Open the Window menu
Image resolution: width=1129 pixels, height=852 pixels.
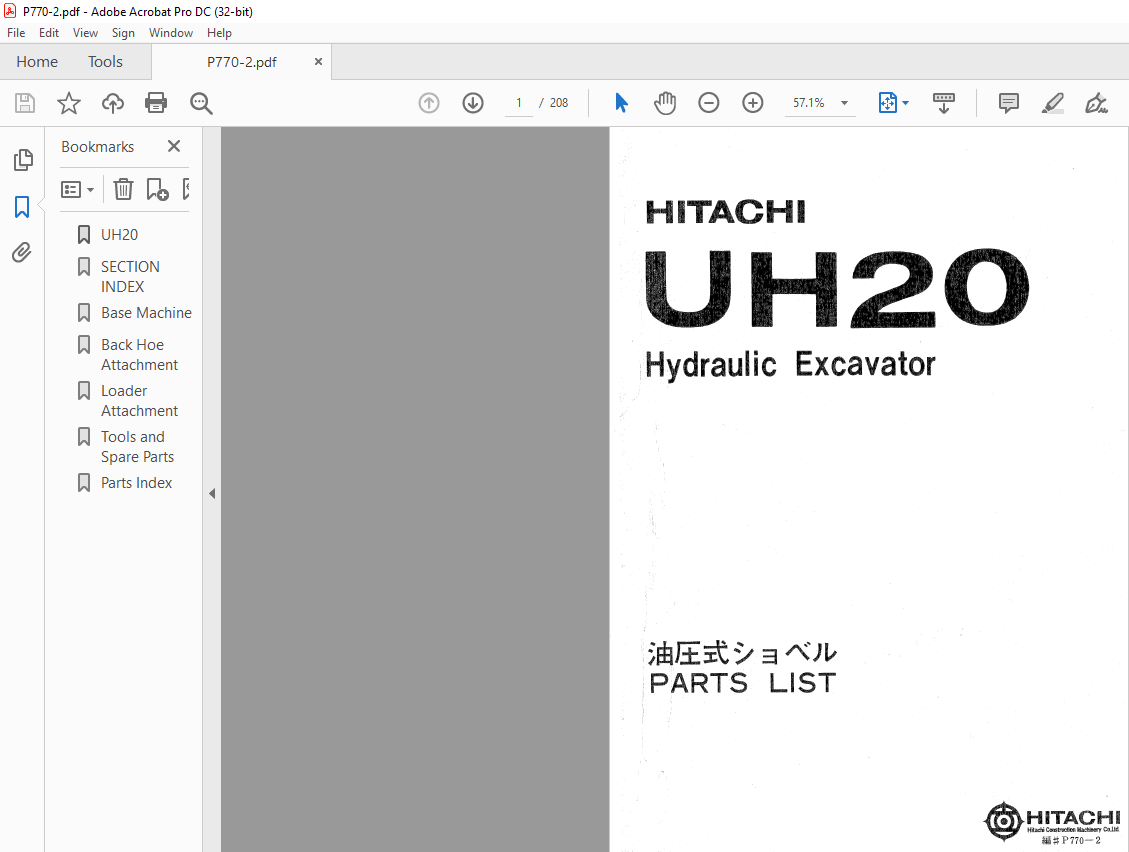click(x=171, y=32)
